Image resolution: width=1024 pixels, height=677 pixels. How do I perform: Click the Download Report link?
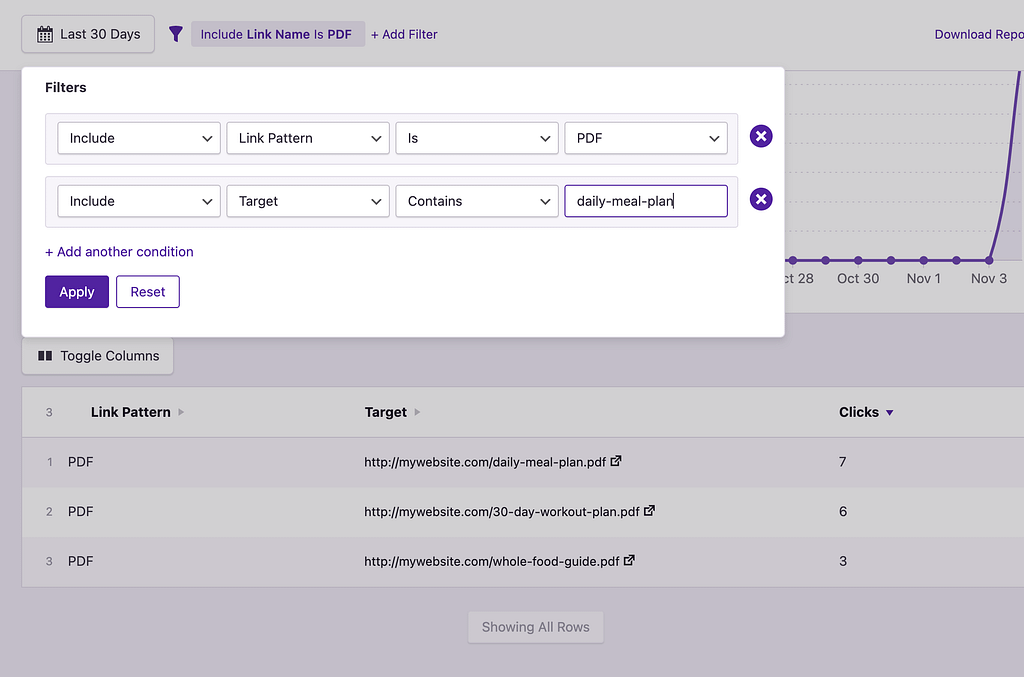978,34
